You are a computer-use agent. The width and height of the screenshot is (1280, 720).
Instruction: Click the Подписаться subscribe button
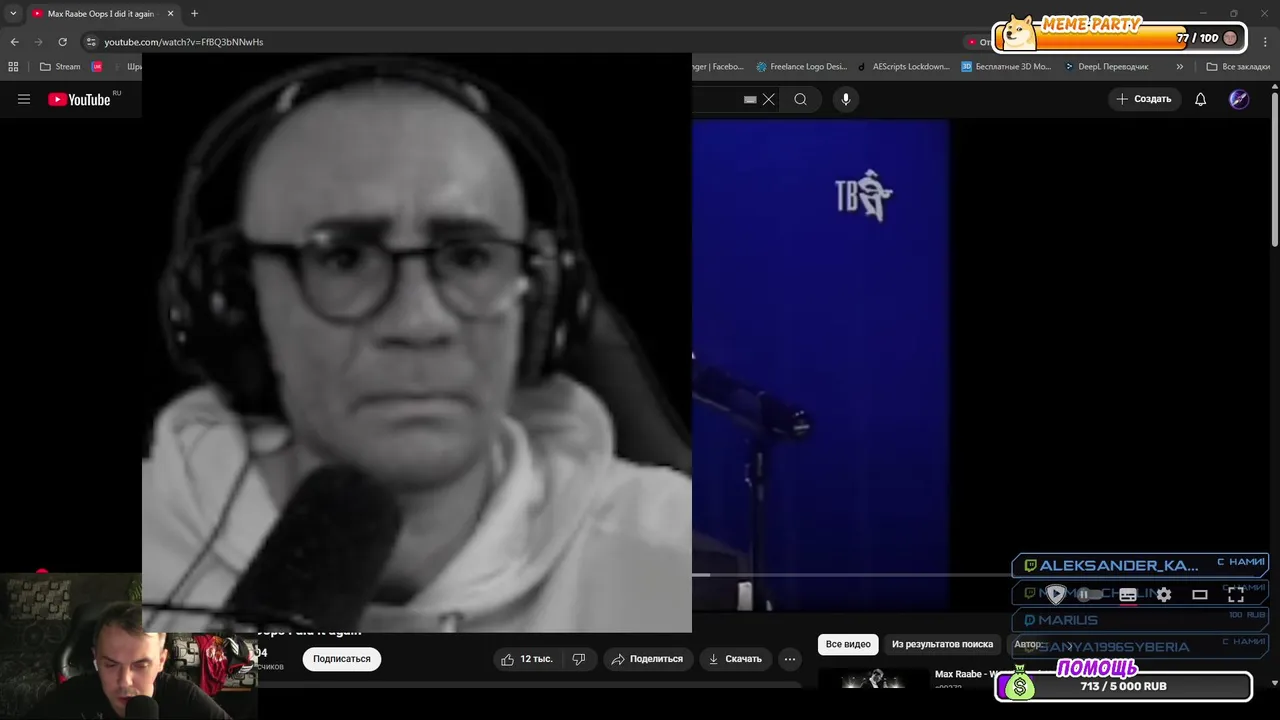point(342,659)
